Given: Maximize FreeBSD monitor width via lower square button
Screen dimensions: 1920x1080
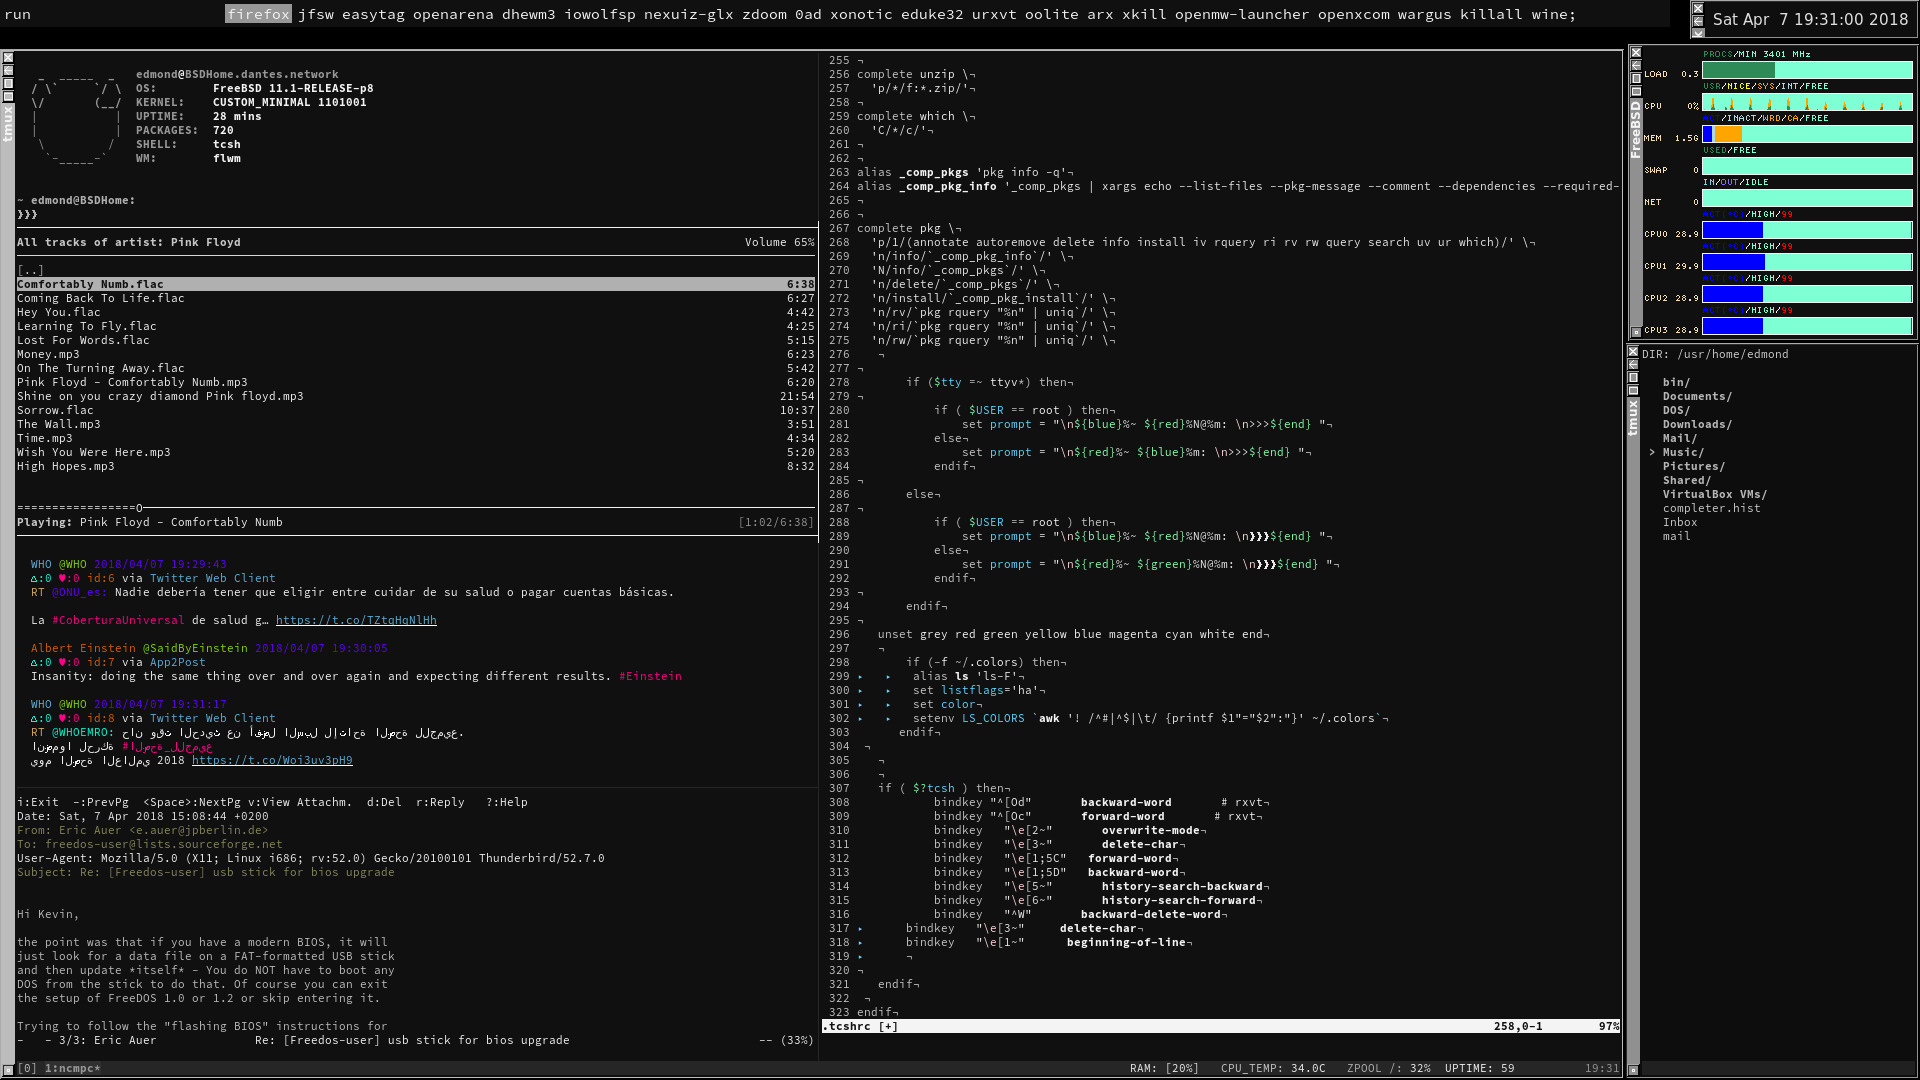Looking at the screenshot, I should click(x=1636, y=91).
